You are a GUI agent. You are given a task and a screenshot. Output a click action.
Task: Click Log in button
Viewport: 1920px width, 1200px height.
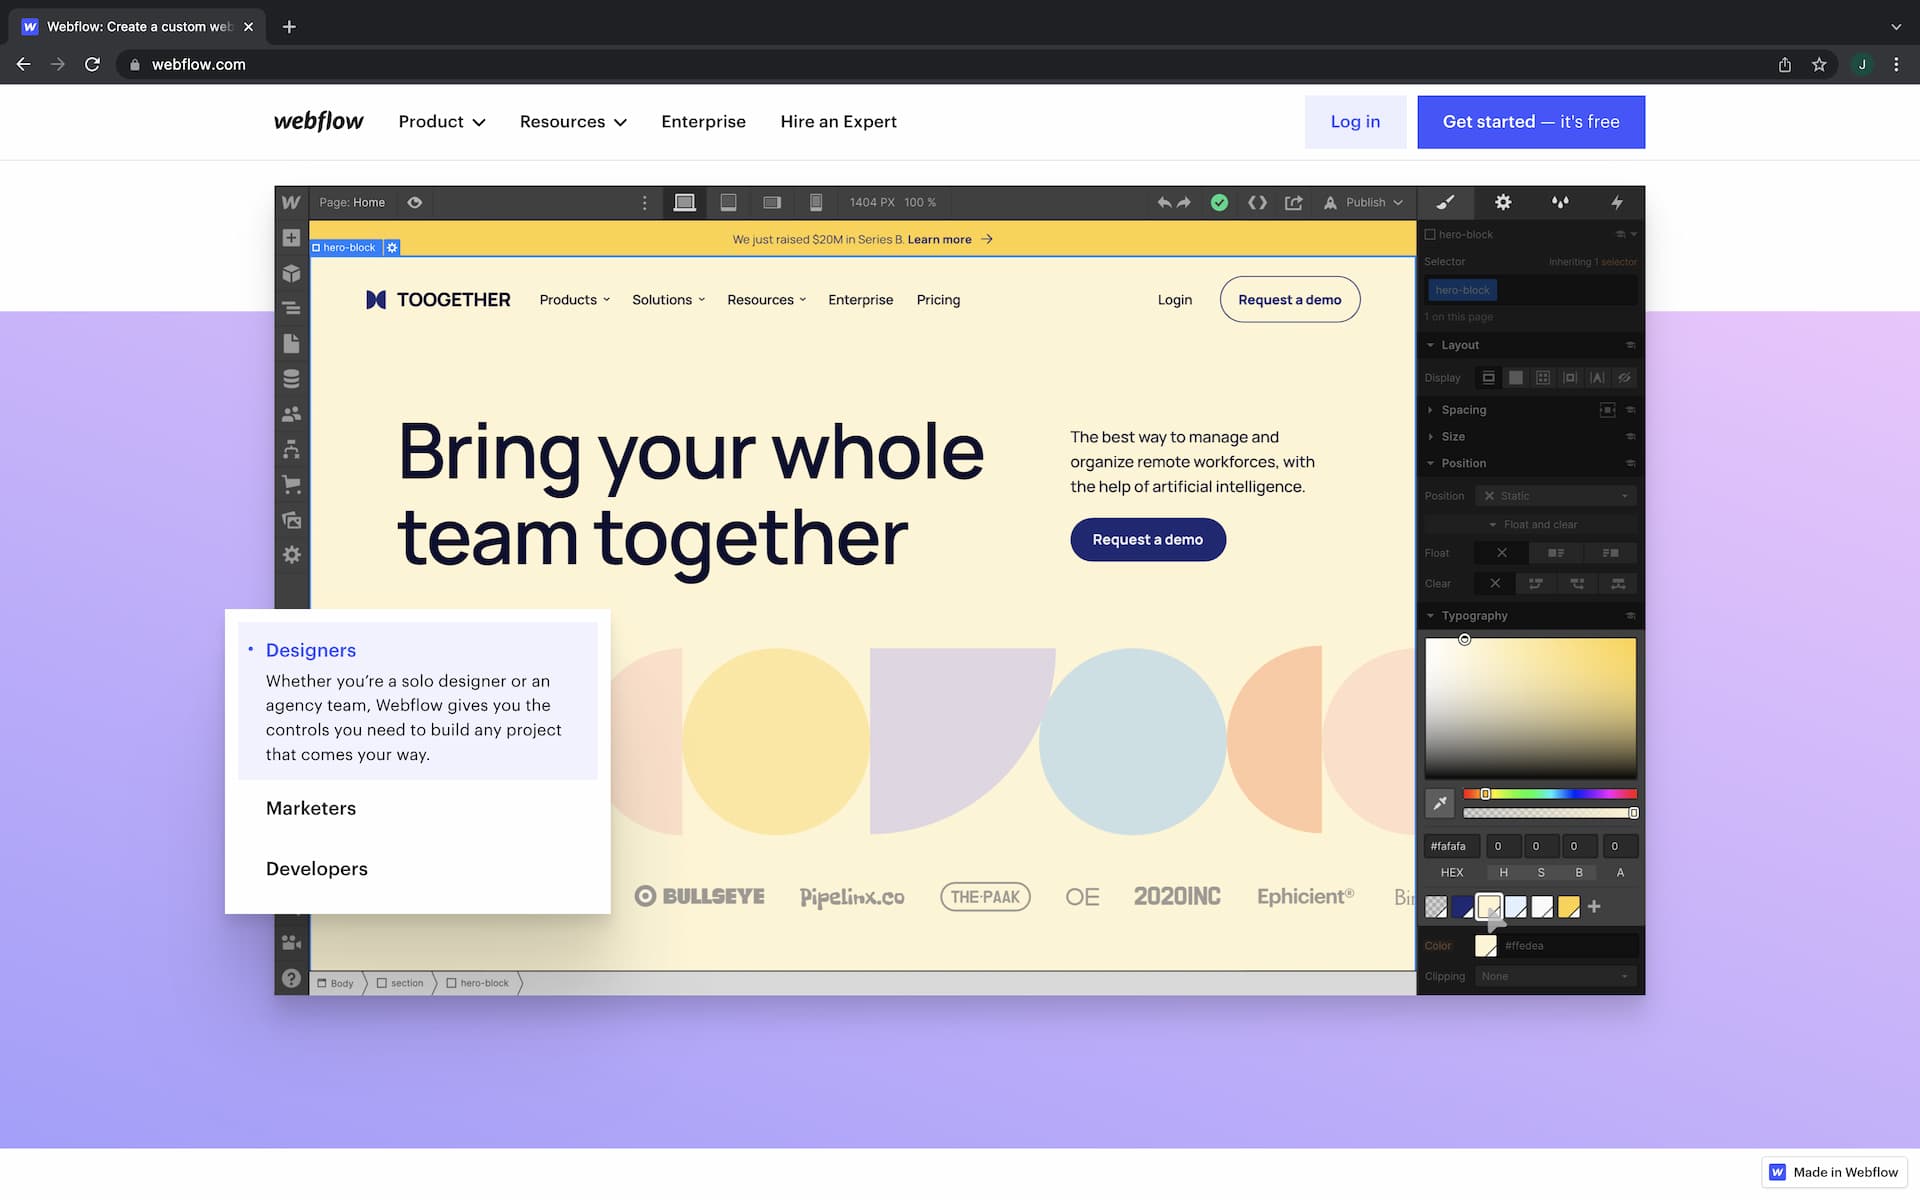tap(1355, 122)
